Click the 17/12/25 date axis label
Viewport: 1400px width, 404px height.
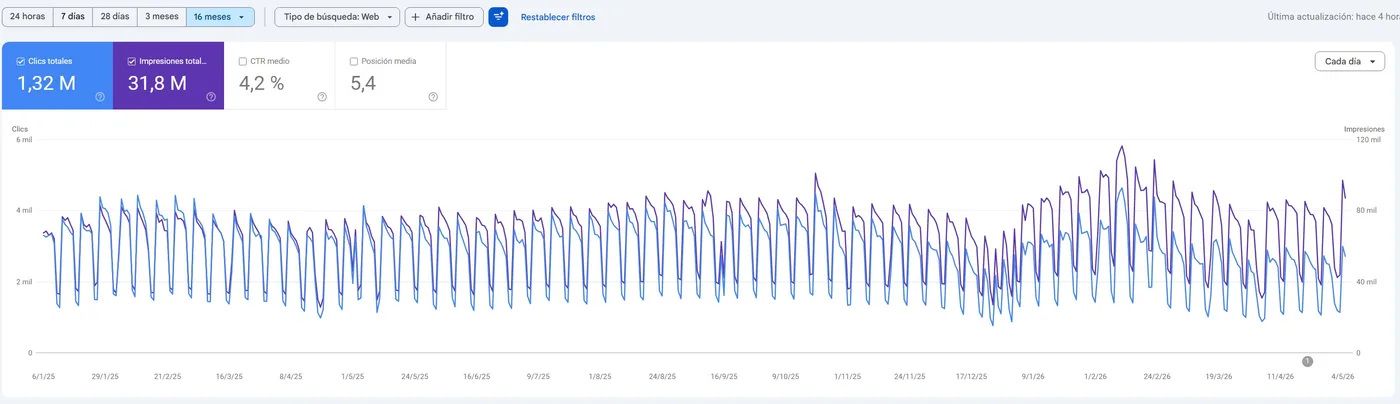970,377
